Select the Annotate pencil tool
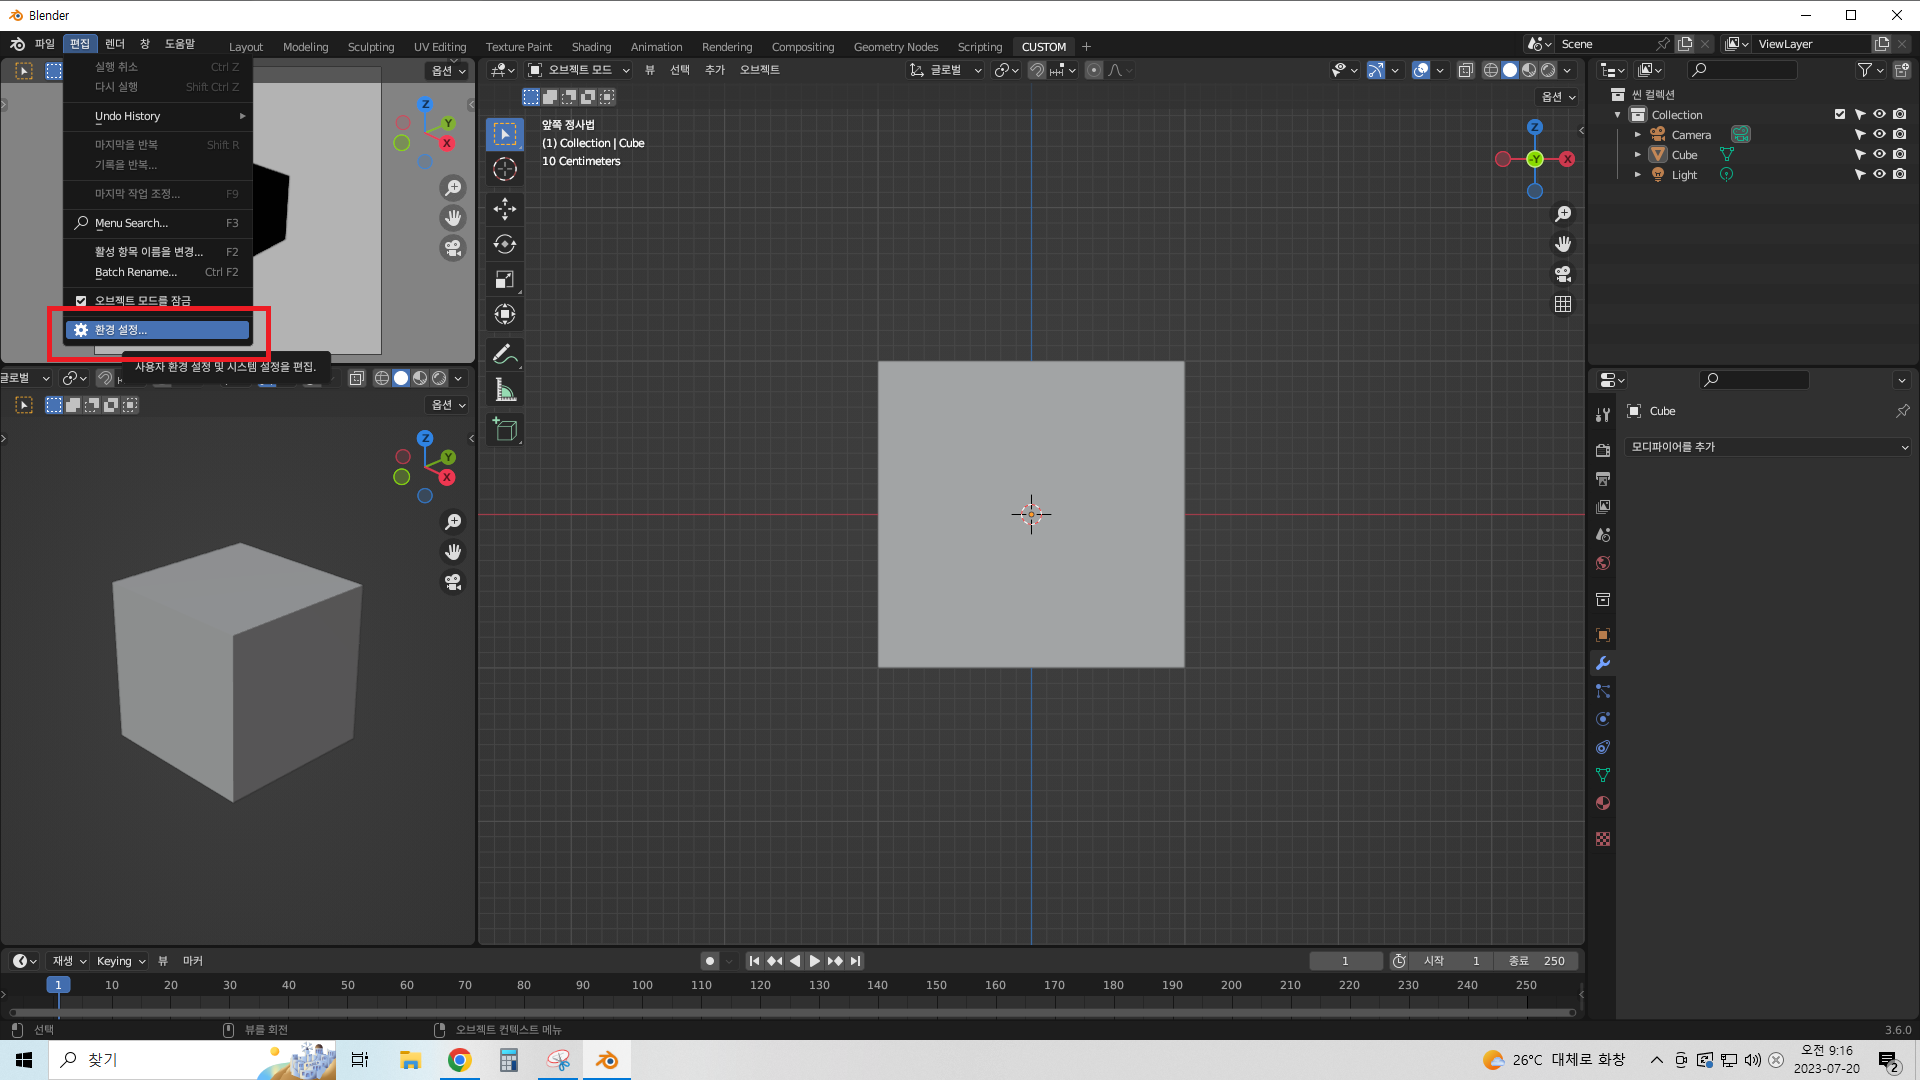This screenshot has width=1920, height=1080. [x=505, y=355]
